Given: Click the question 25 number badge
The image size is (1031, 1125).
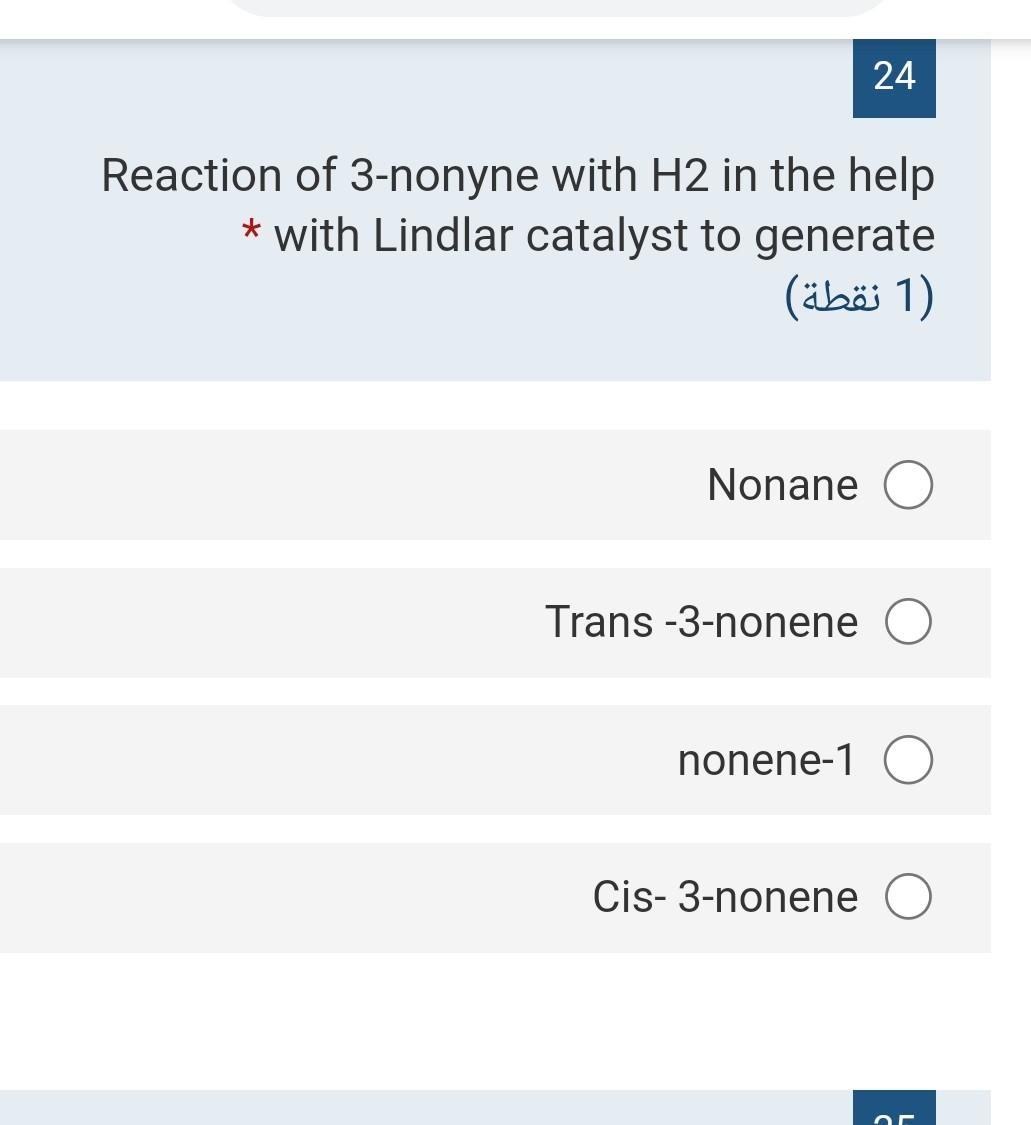Looking at the screenshot, I should pos(893,1110).
